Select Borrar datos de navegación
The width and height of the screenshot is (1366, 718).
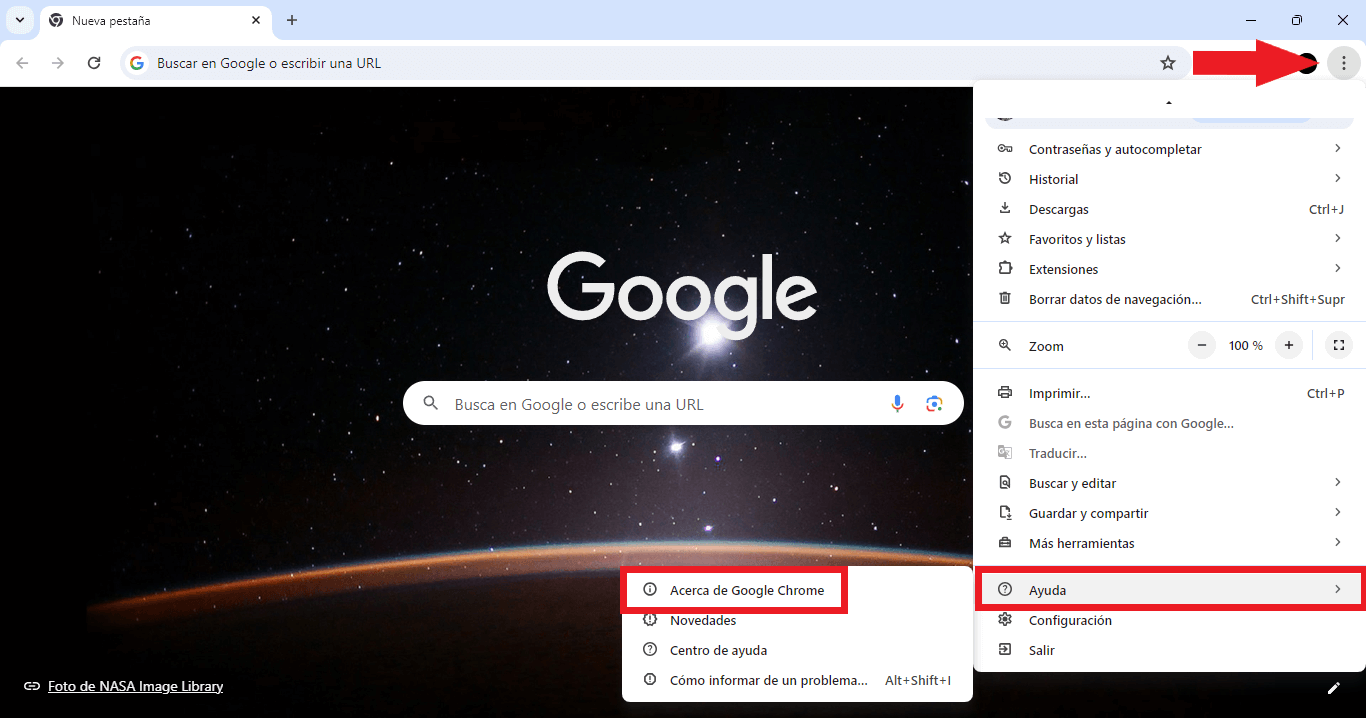[1169, 299]
